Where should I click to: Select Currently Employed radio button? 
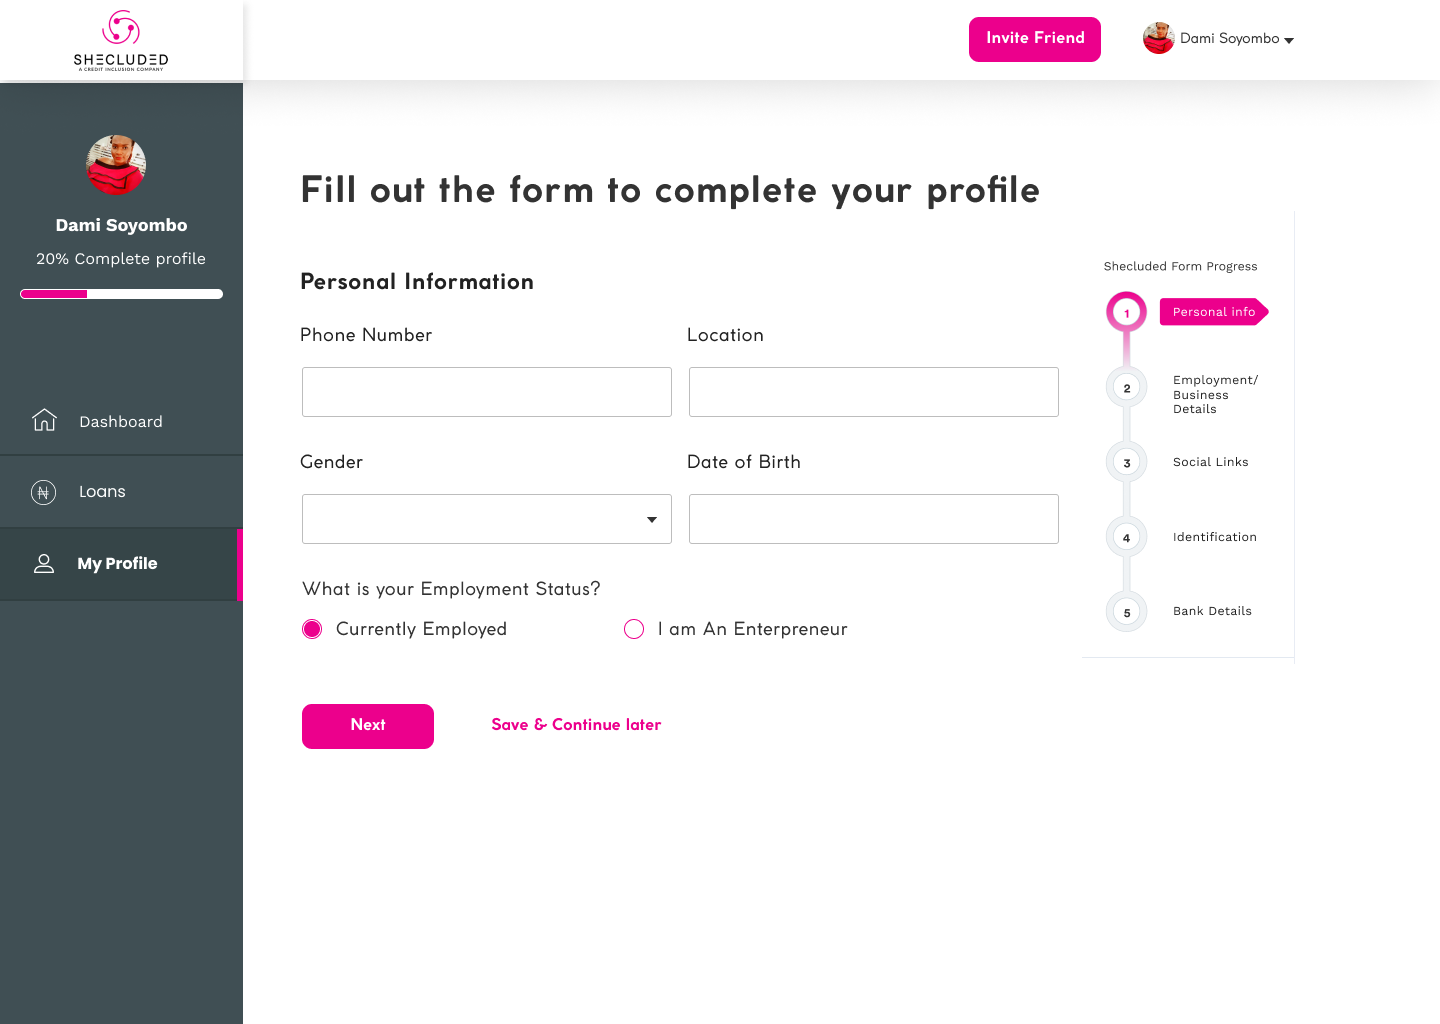click(x=312, y=629)
